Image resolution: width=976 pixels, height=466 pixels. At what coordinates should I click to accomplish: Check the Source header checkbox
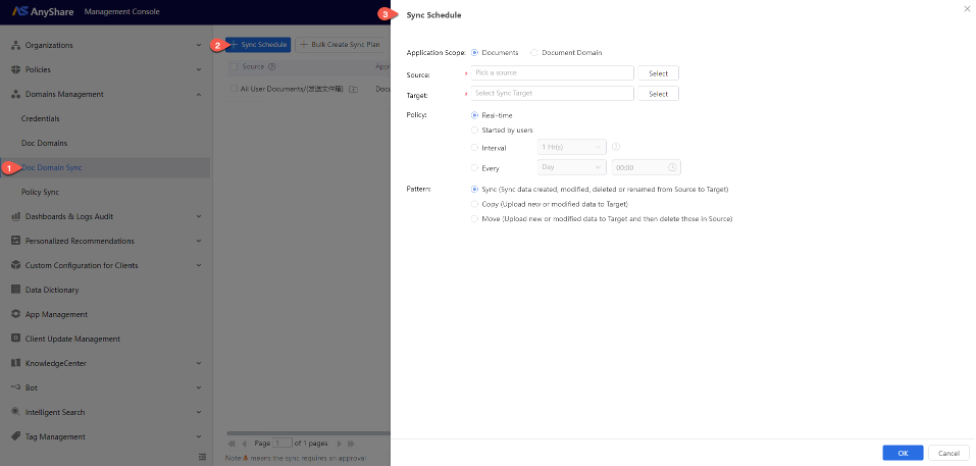[x=234, y=67]
